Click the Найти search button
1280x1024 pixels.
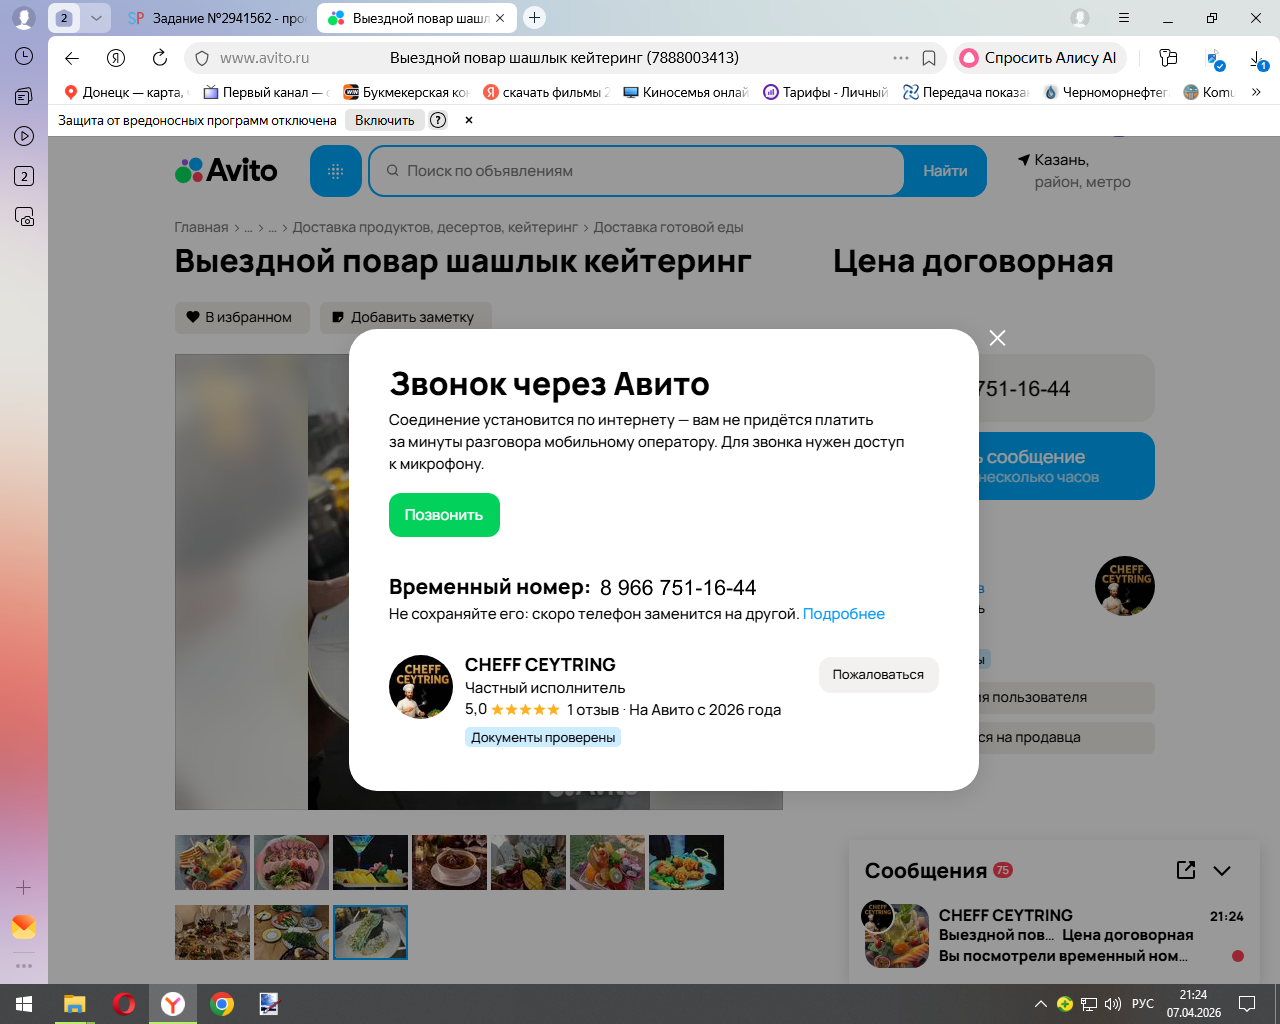pos(945,171)
